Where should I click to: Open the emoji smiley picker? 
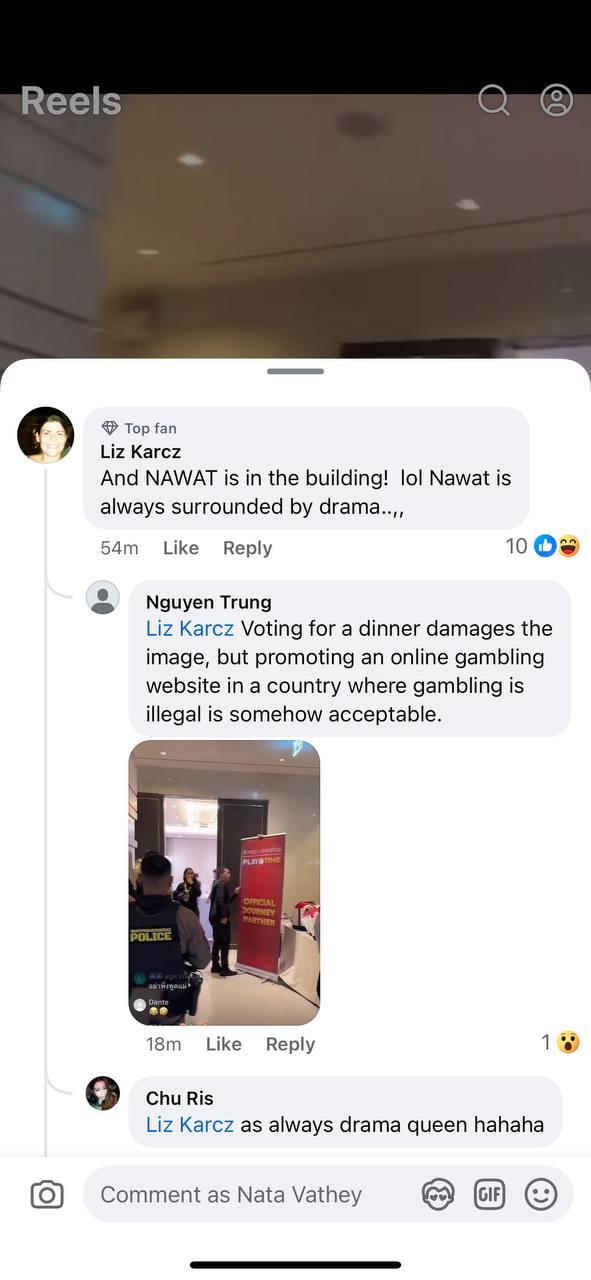541,1194
